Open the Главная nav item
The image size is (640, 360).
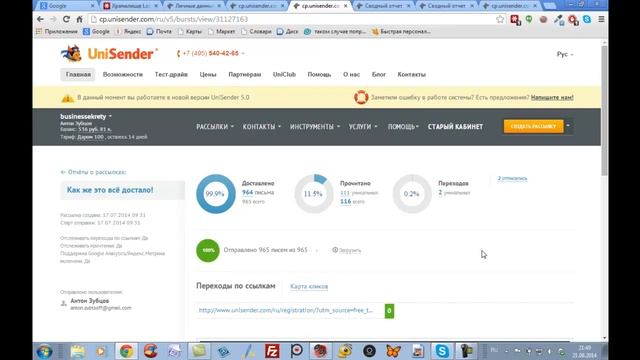click(78, 75)
